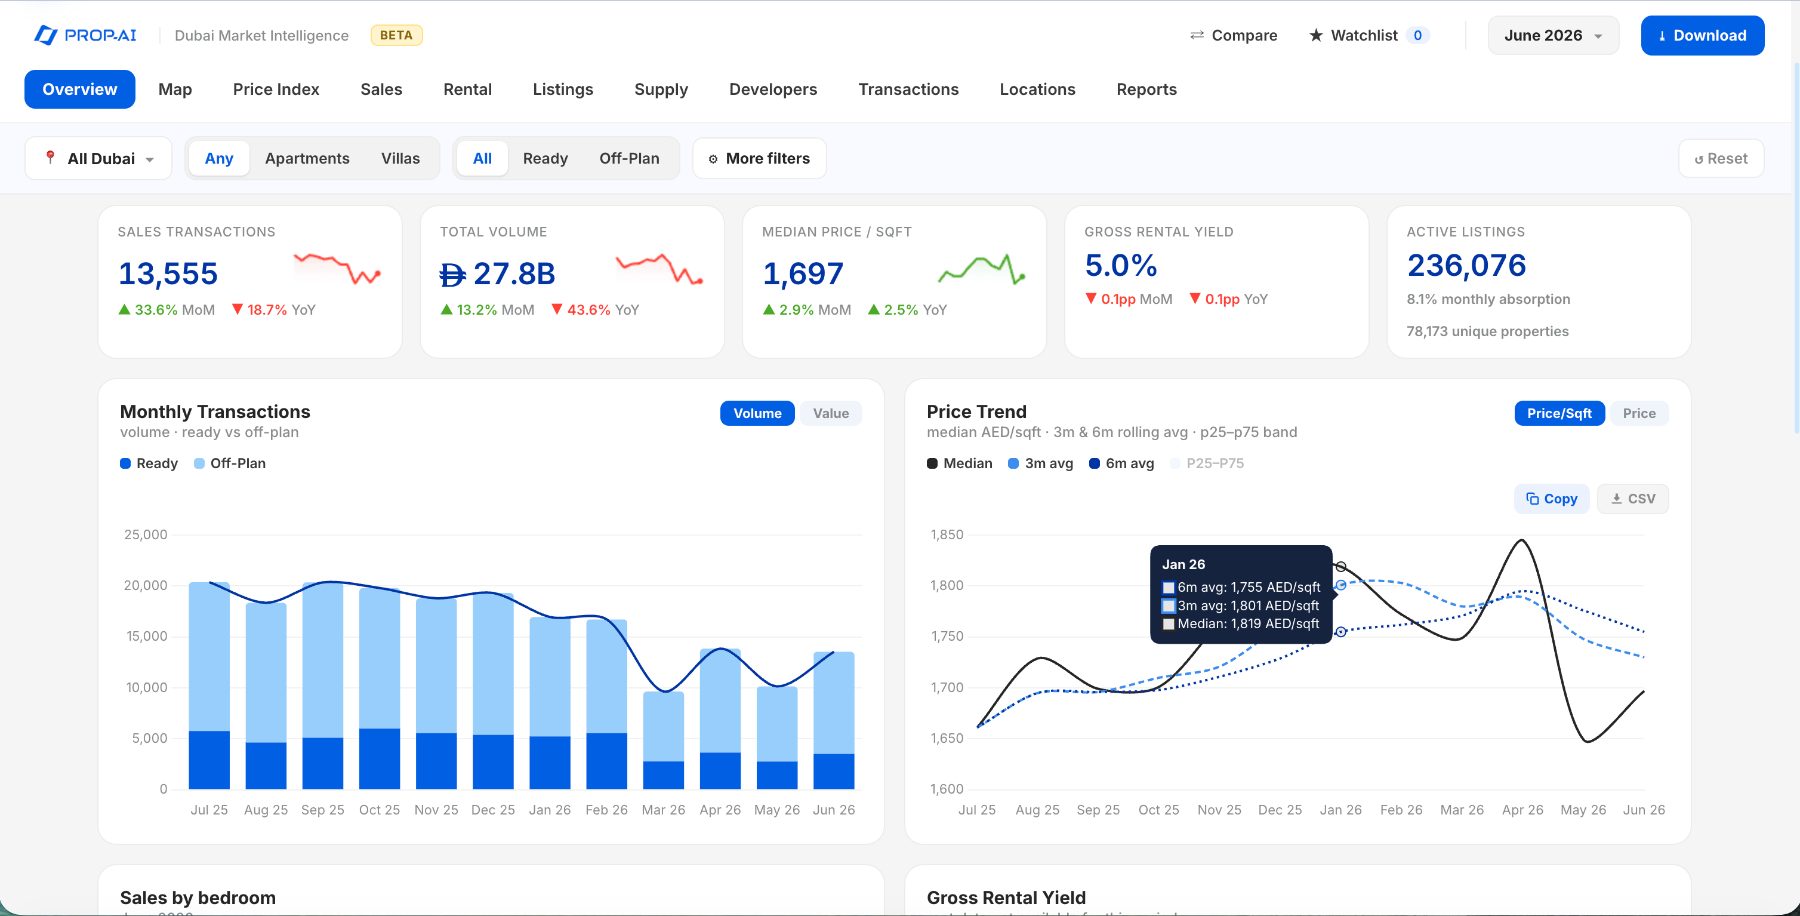
Task: Switch Monthly Transactions to Volume
Action: tap(758, 413)
